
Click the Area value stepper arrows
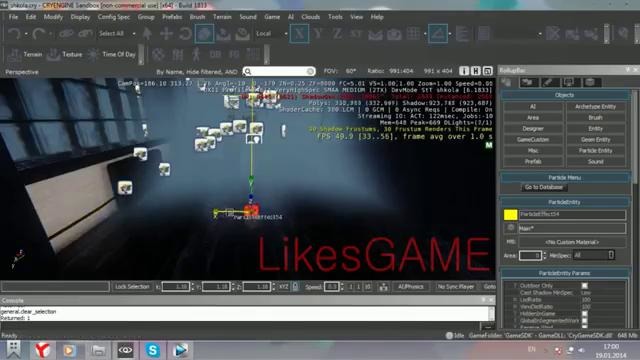[x=544, y=256]
